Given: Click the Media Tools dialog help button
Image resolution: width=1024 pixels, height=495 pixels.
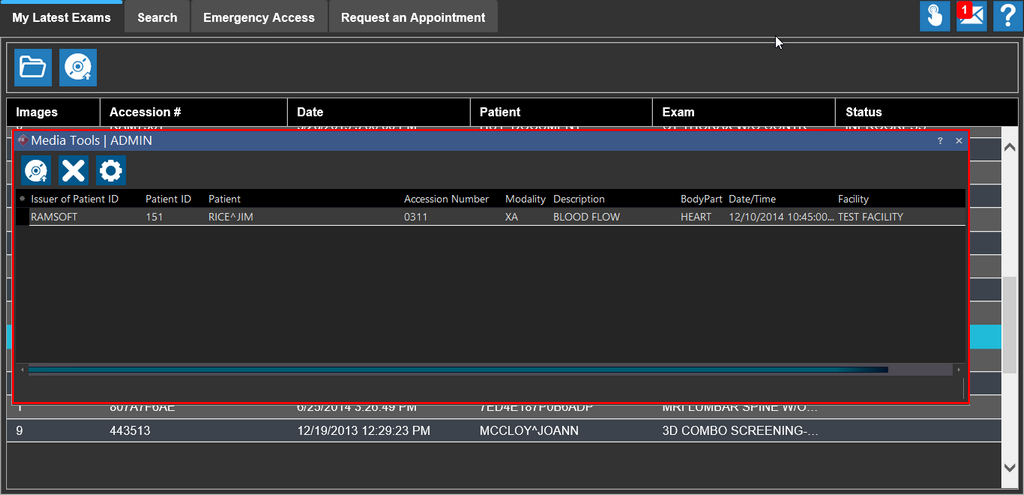Looking at the screenshot, I should pos(940,141).
